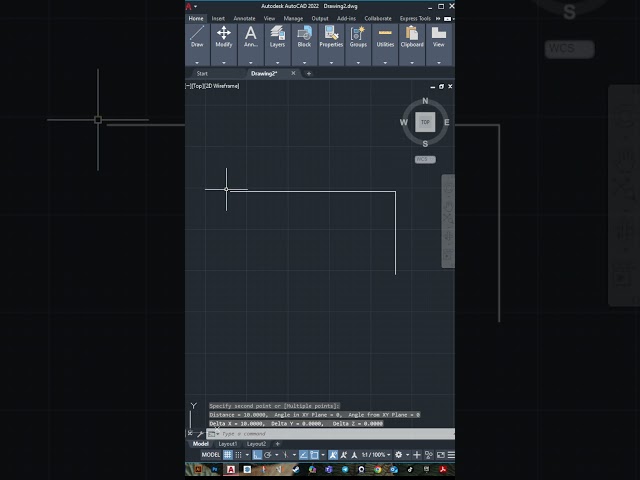Open Adobe Acrobat from the taskbar
This screenshot has height=480, width=640.
click(443, 469)
